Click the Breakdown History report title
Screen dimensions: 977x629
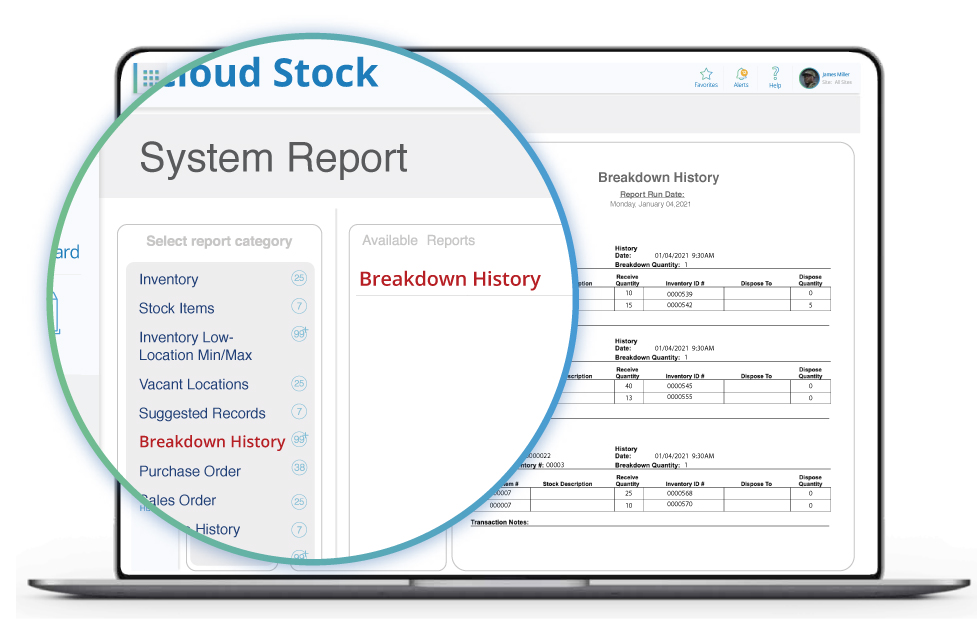coord(659,178)
